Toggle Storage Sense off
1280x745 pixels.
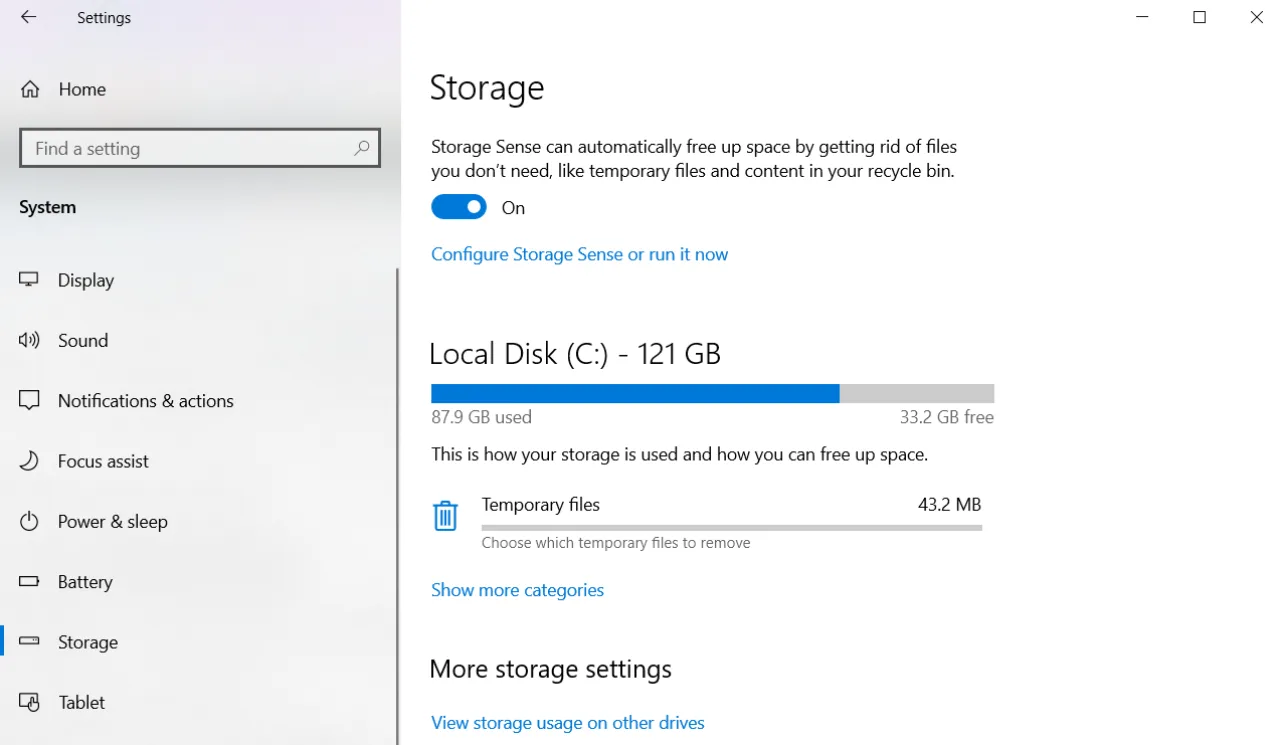tap(458, 206)
